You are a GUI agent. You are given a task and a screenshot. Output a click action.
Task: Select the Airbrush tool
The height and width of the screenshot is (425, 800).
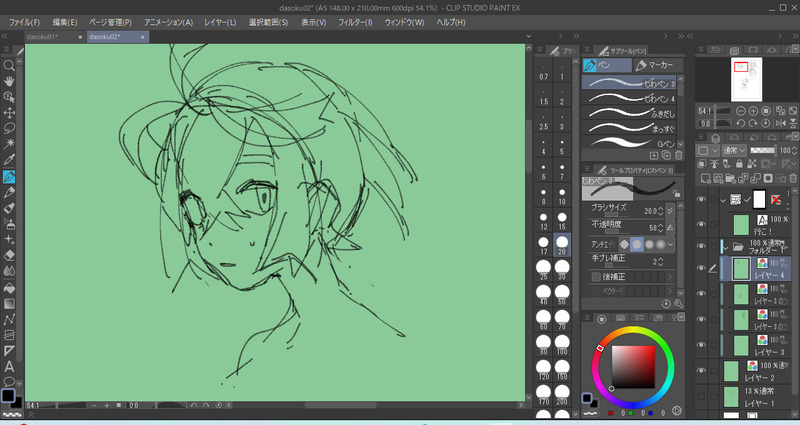point(9,224)
